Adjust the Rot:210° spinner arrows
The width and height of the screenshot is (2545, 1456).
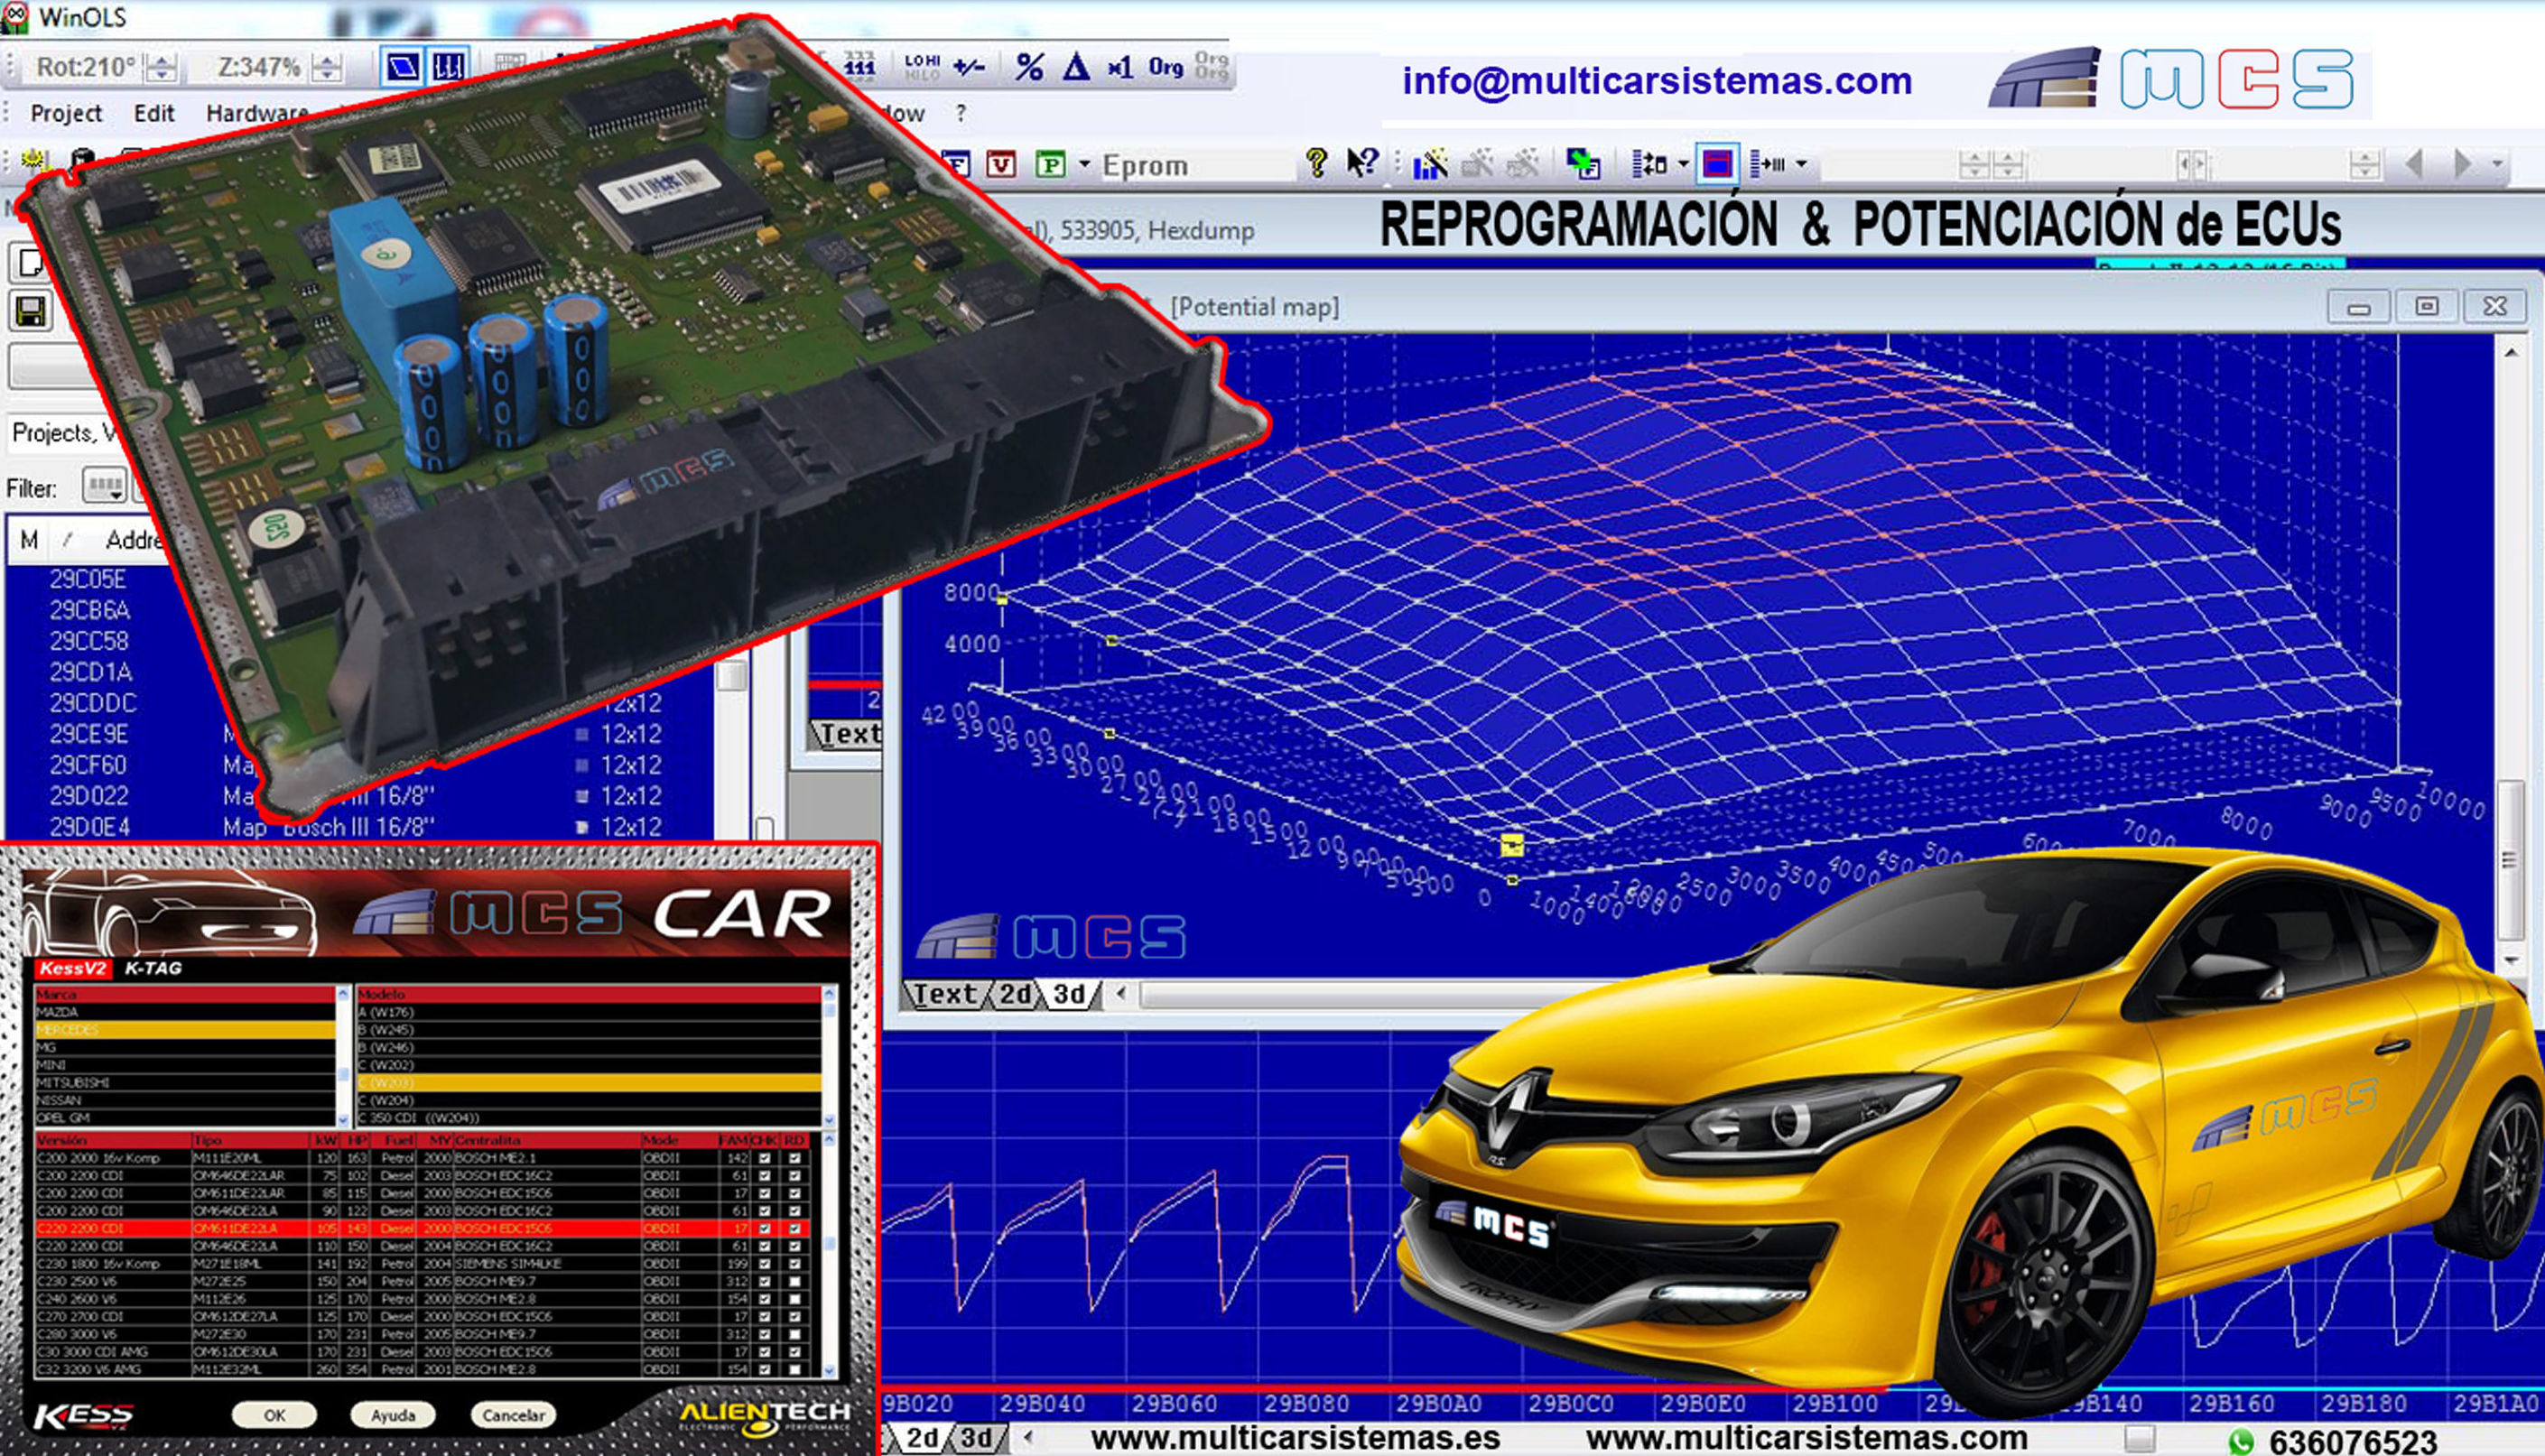(x=161, y=68)
